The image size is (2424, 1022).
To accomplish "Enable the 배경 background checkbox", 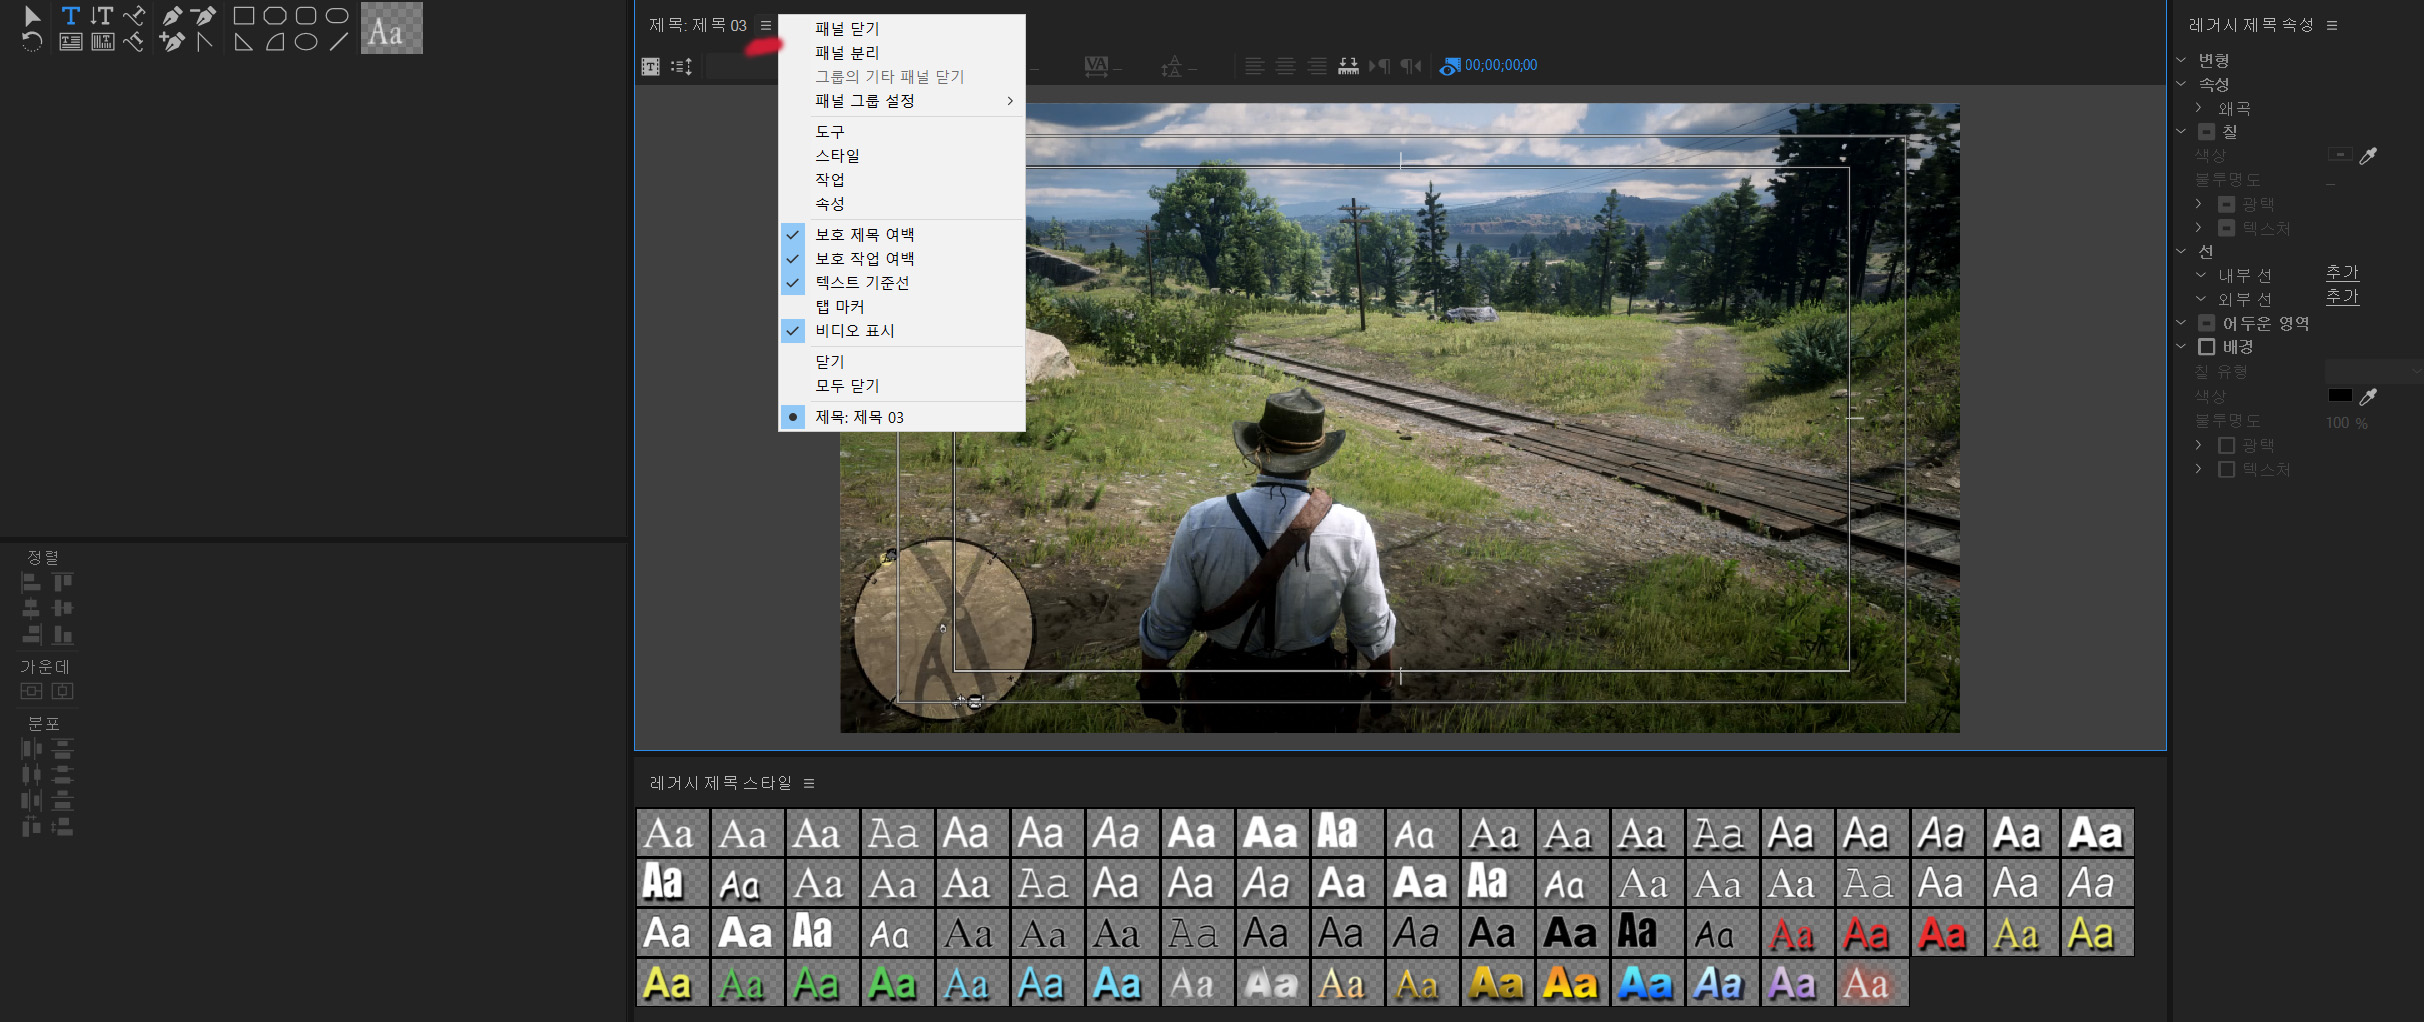I will coord(2207,347).
